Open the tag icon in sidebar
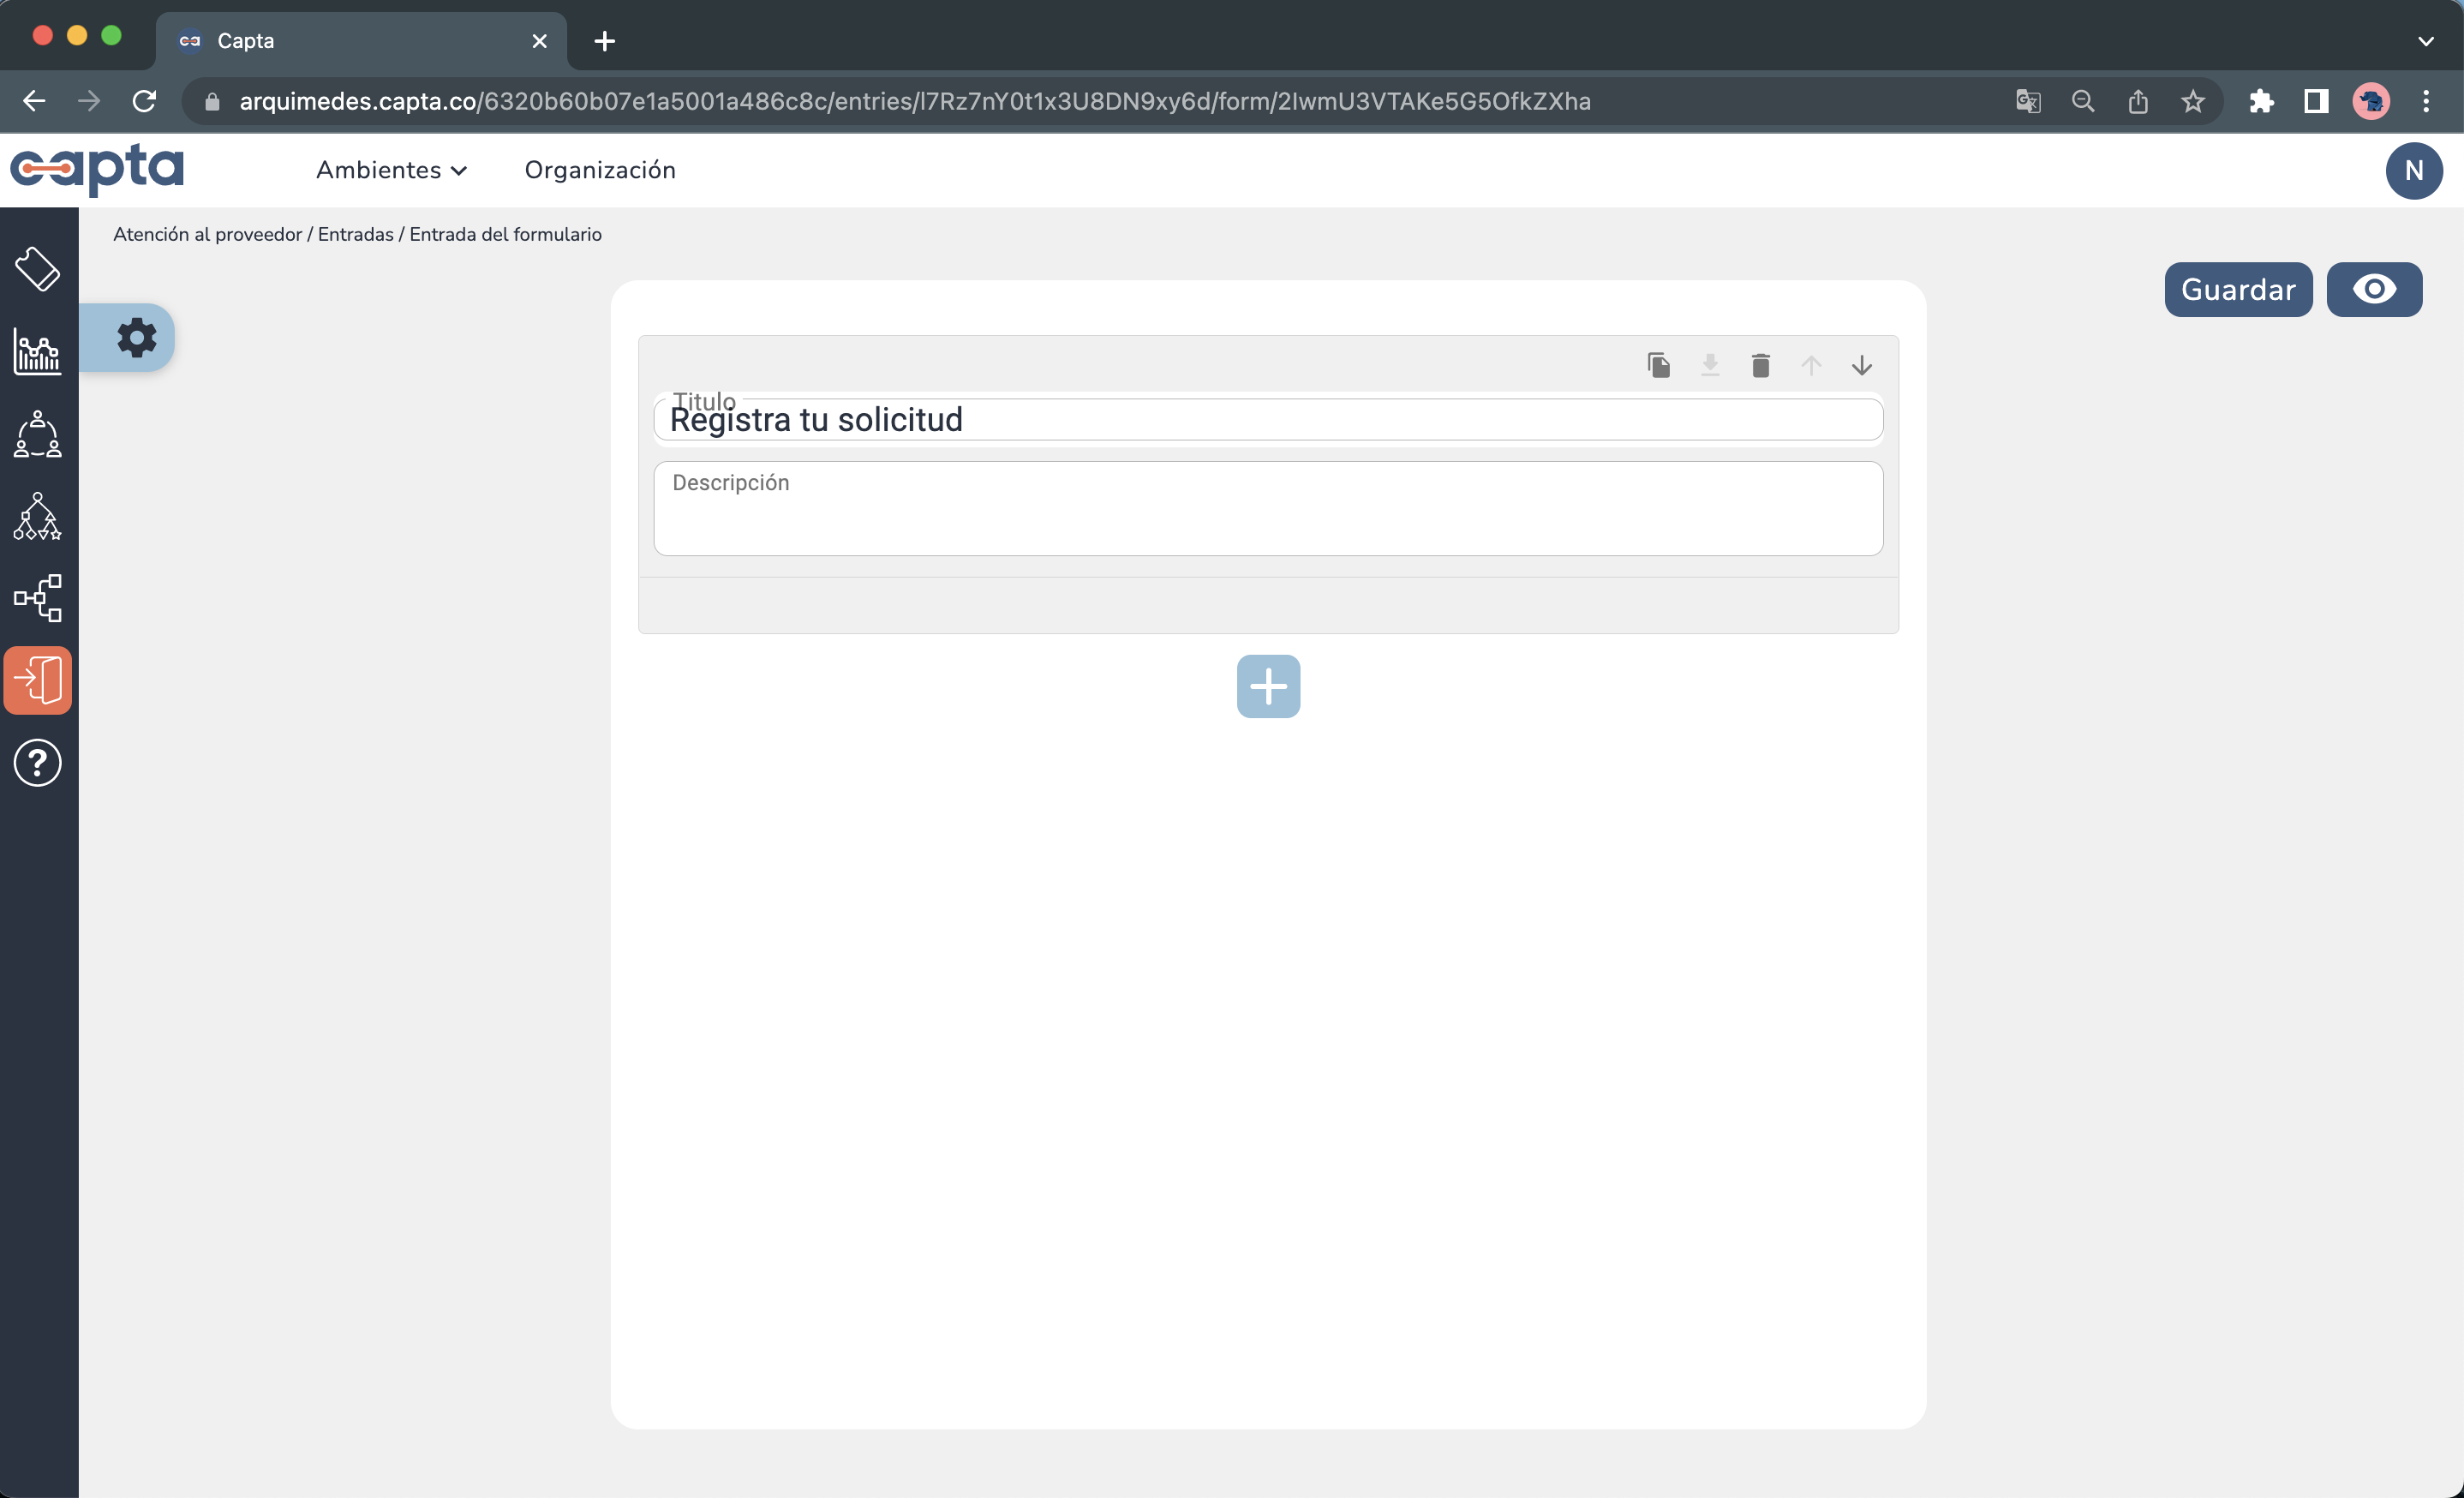The image size is (2464, 1498). [x=38, y=269]
